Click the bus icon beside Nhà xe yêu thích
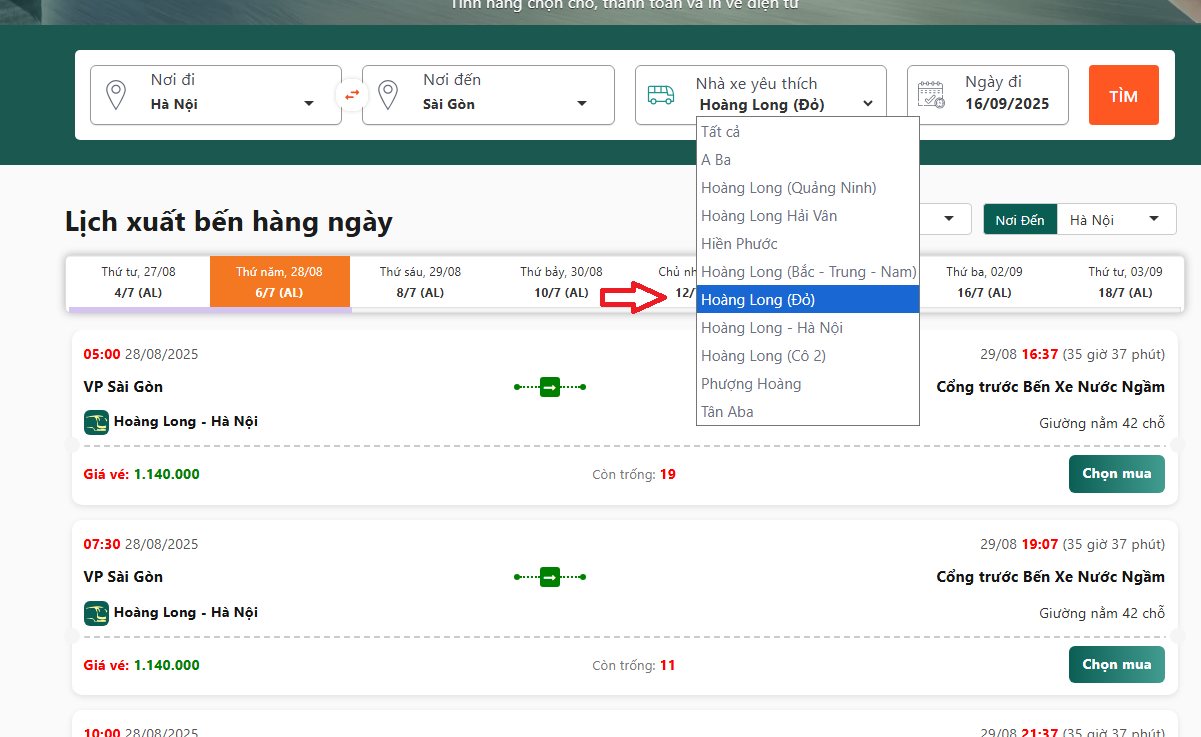1201x737 pixels. pos(661,95)
